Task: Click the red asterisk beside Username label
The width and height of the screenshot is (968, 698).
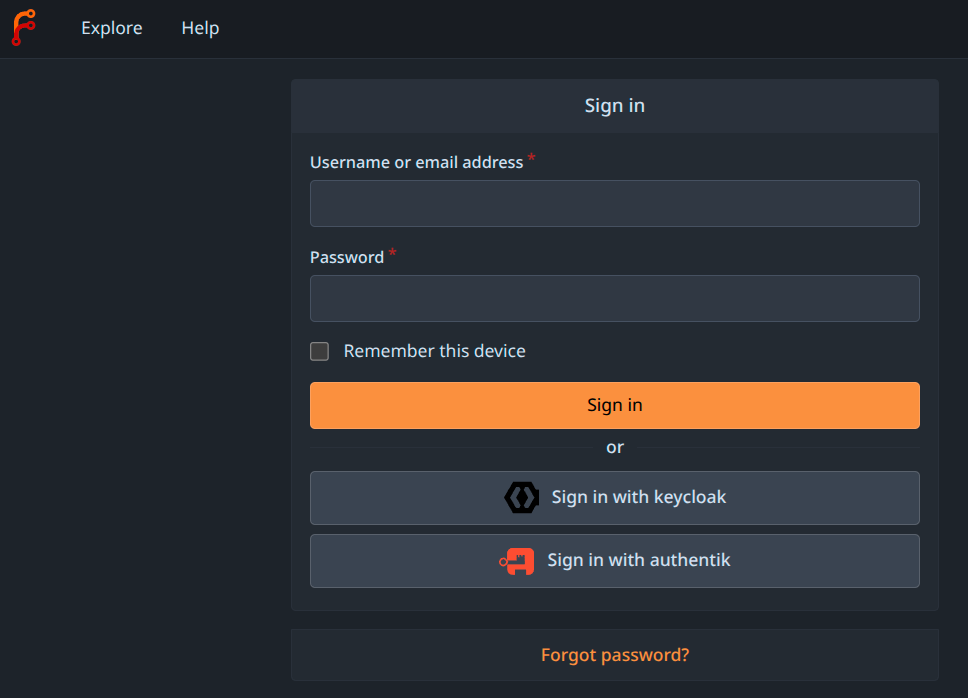Action: point(532,158)
